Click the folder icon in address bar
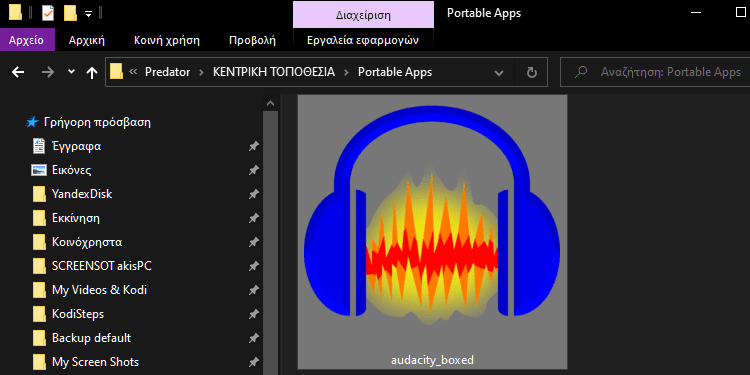The width and height of the screenshot is (750, 375). [116, 72]
